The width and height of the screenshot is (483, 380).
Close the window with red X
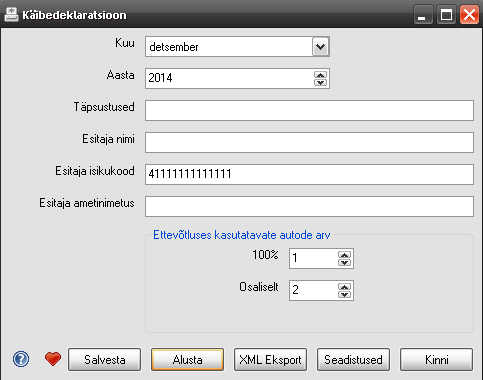coord(469,14)
